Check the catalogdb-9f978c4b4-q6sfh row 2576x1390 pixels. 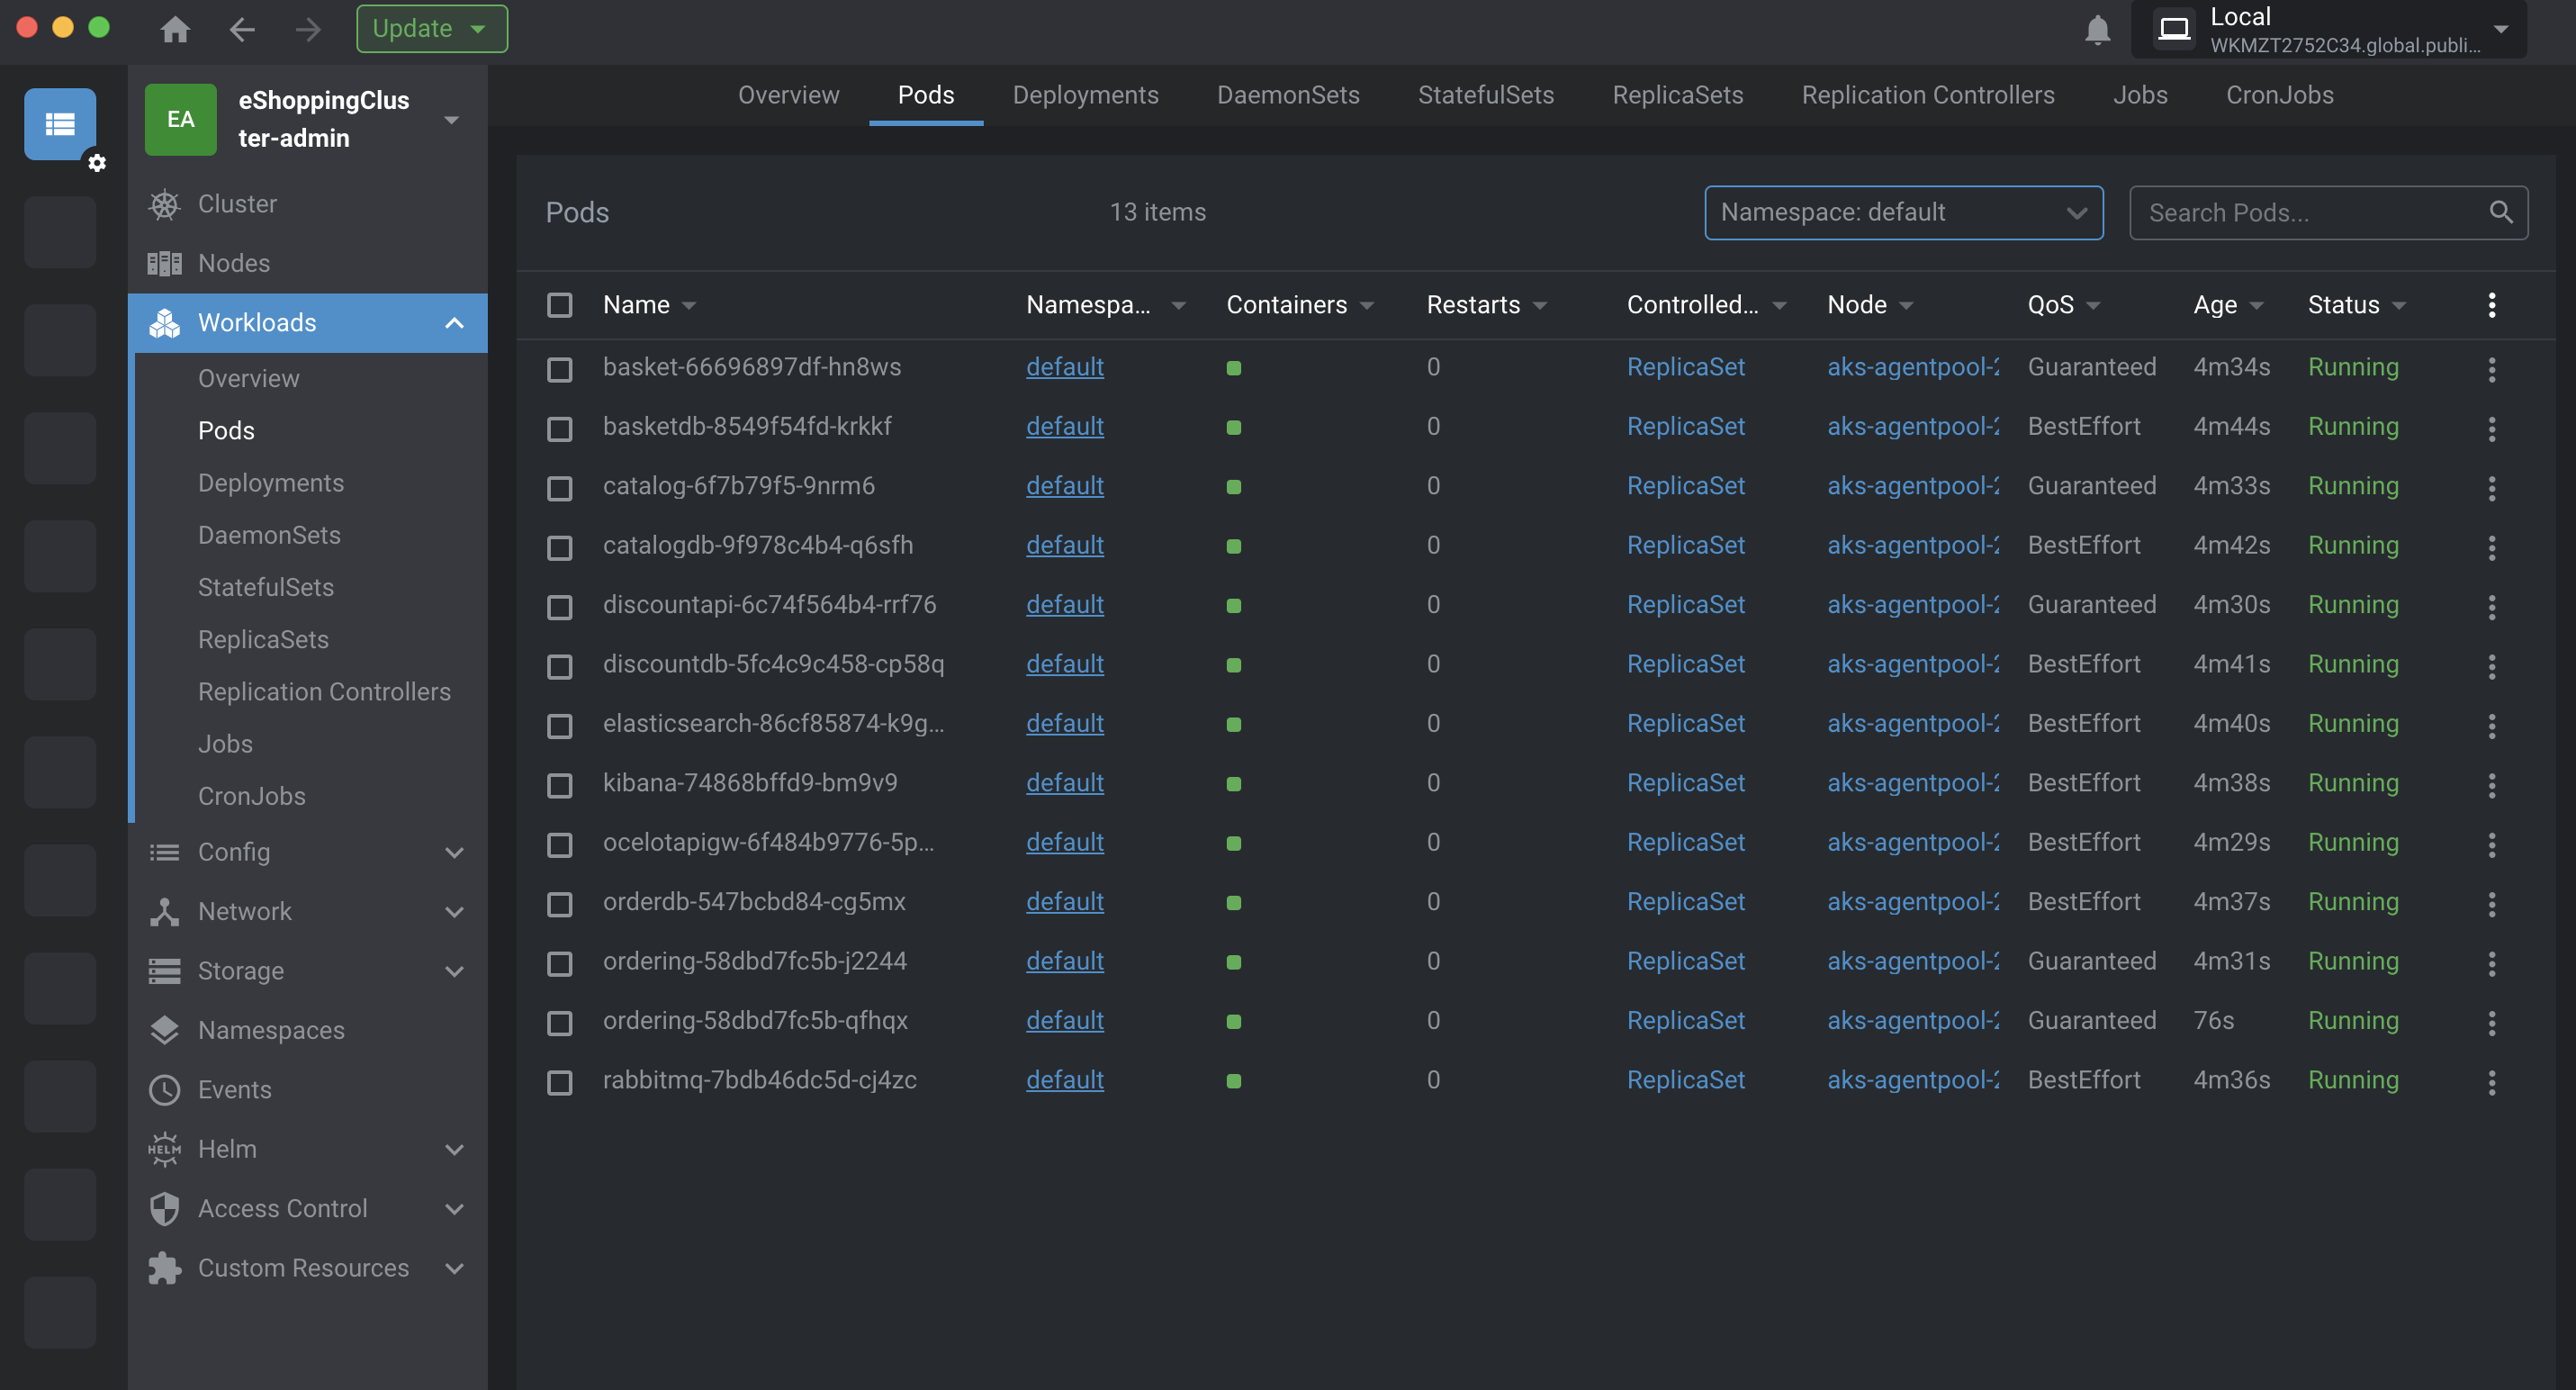[x=559, y=547]
